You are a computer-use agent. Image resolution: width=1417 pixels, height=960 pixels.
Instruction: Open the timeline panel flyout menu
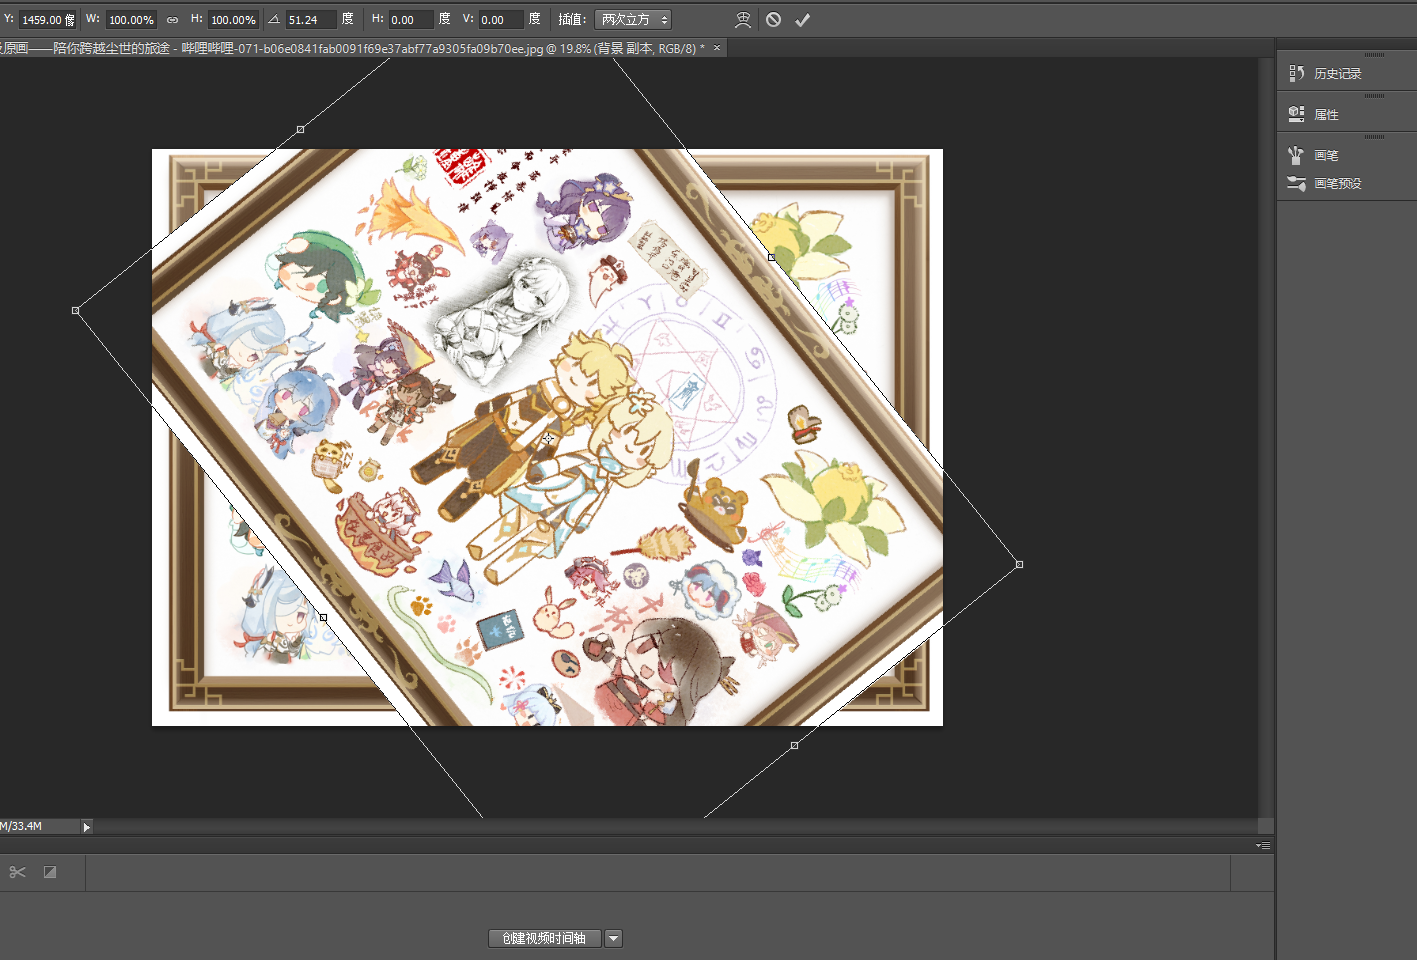tap(1263, 846)
